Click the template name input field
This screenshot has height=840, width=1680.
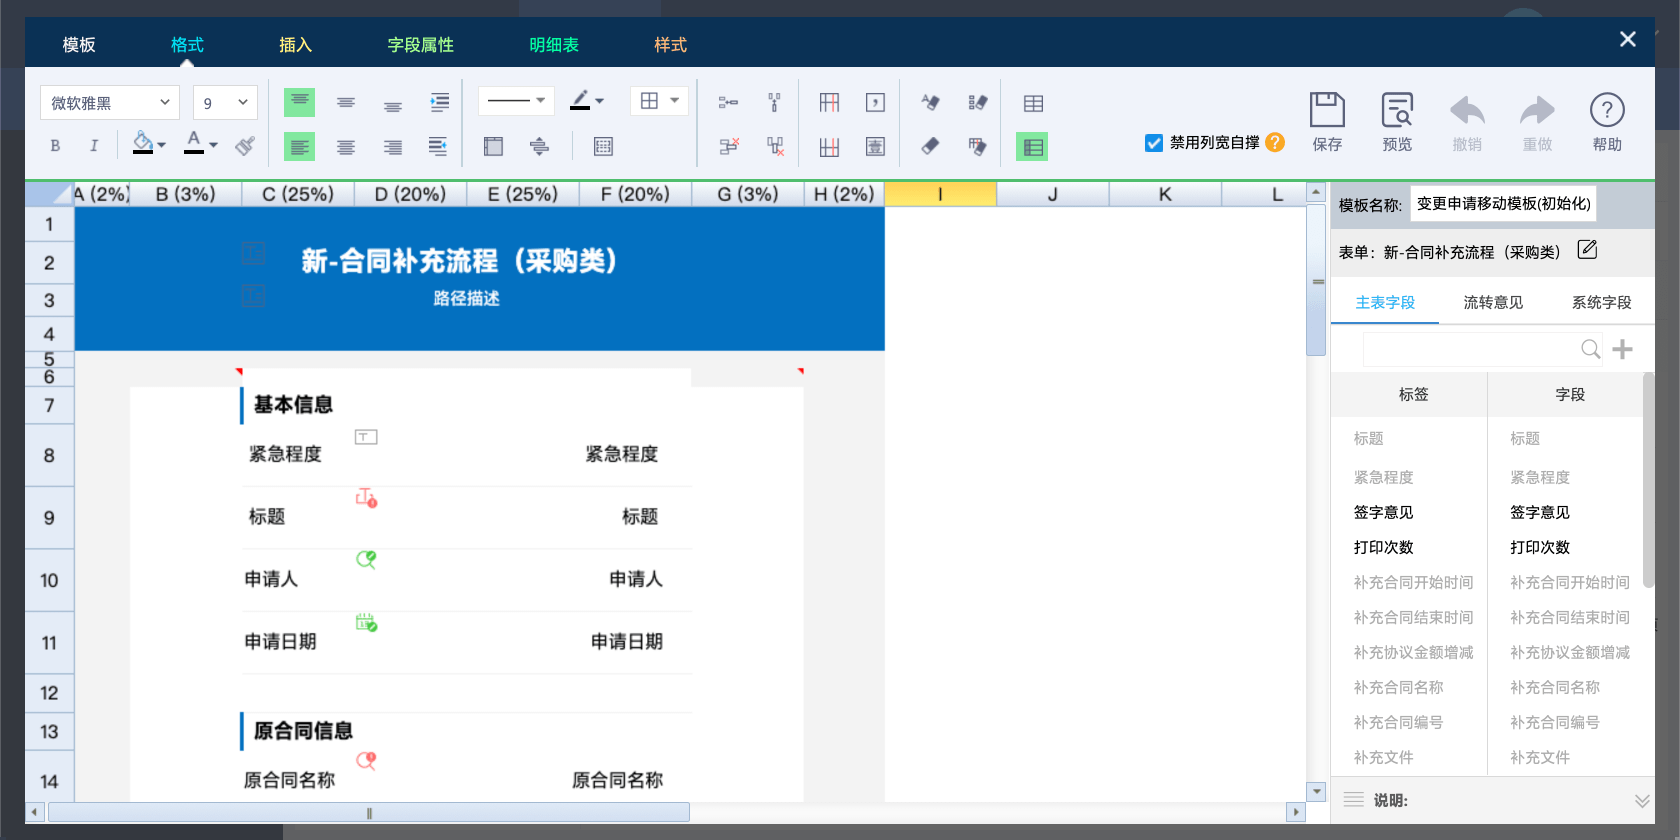pyautogui.click(x=1503, y=203)
